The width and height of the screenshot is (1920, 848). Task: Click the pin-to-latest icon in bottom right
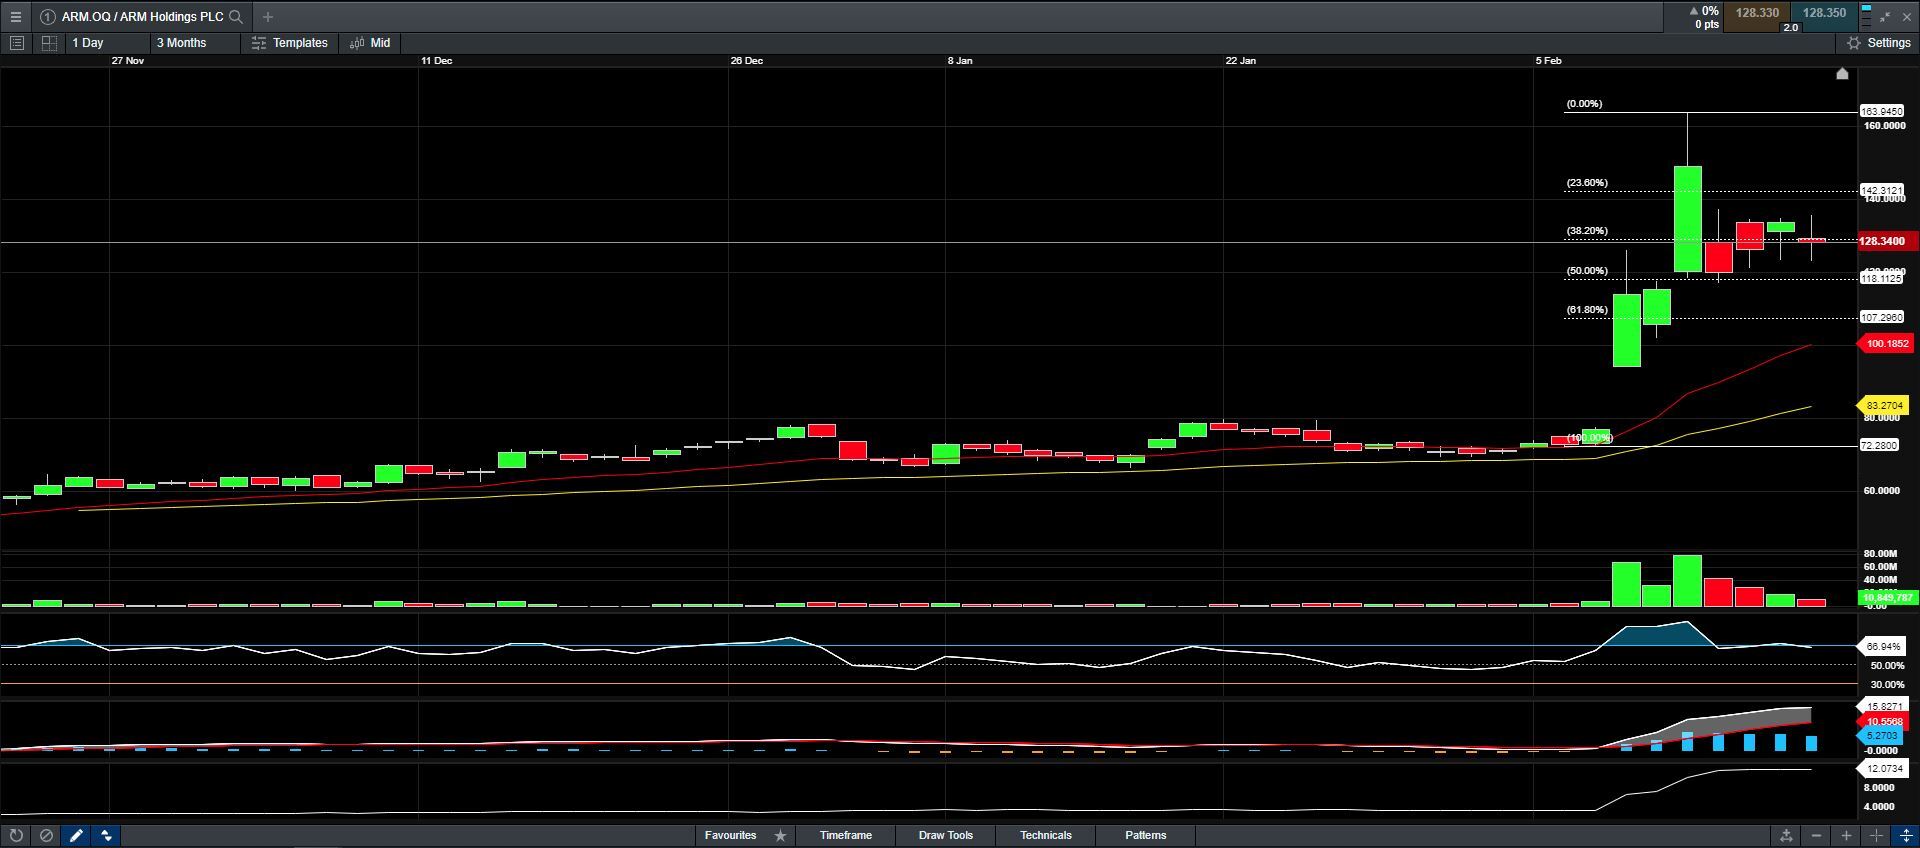click(x=1786, y=835)
